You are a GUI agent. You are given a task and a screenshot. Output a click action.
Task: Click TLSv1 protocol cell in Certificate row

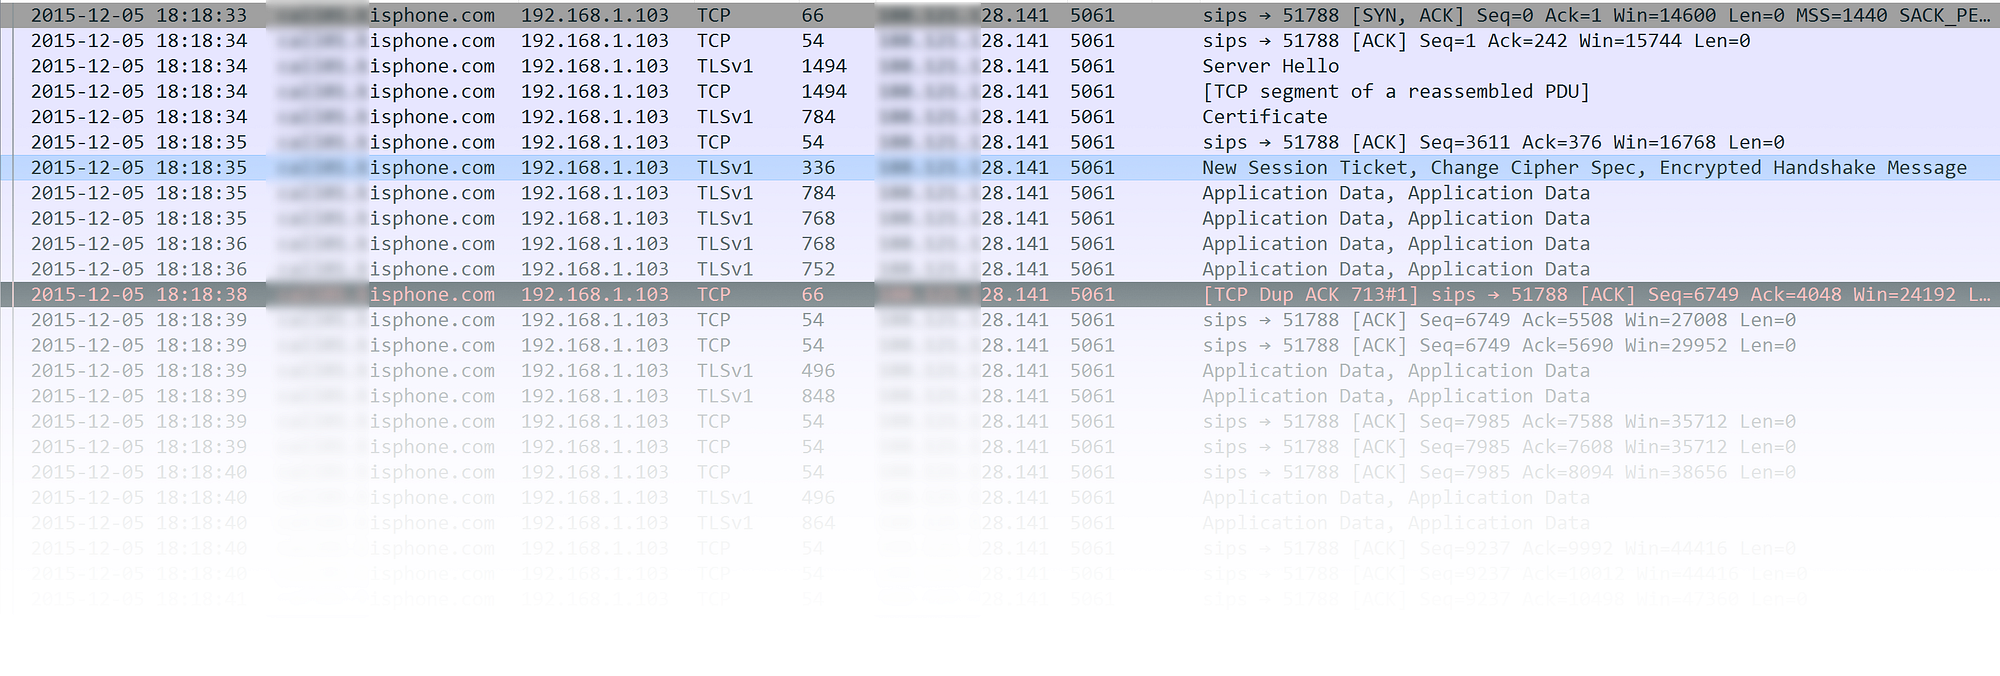click(x=725, y=117)
